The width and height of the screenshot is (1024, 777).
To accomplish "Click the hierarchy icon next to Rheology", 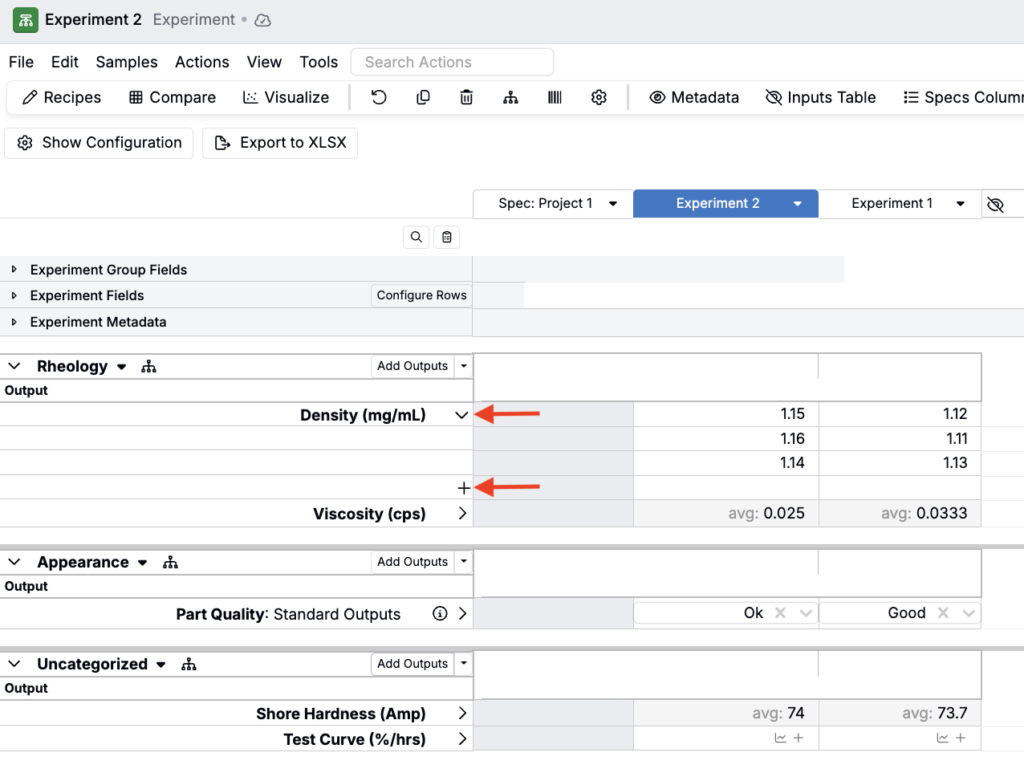I will (x=149, y=367).
